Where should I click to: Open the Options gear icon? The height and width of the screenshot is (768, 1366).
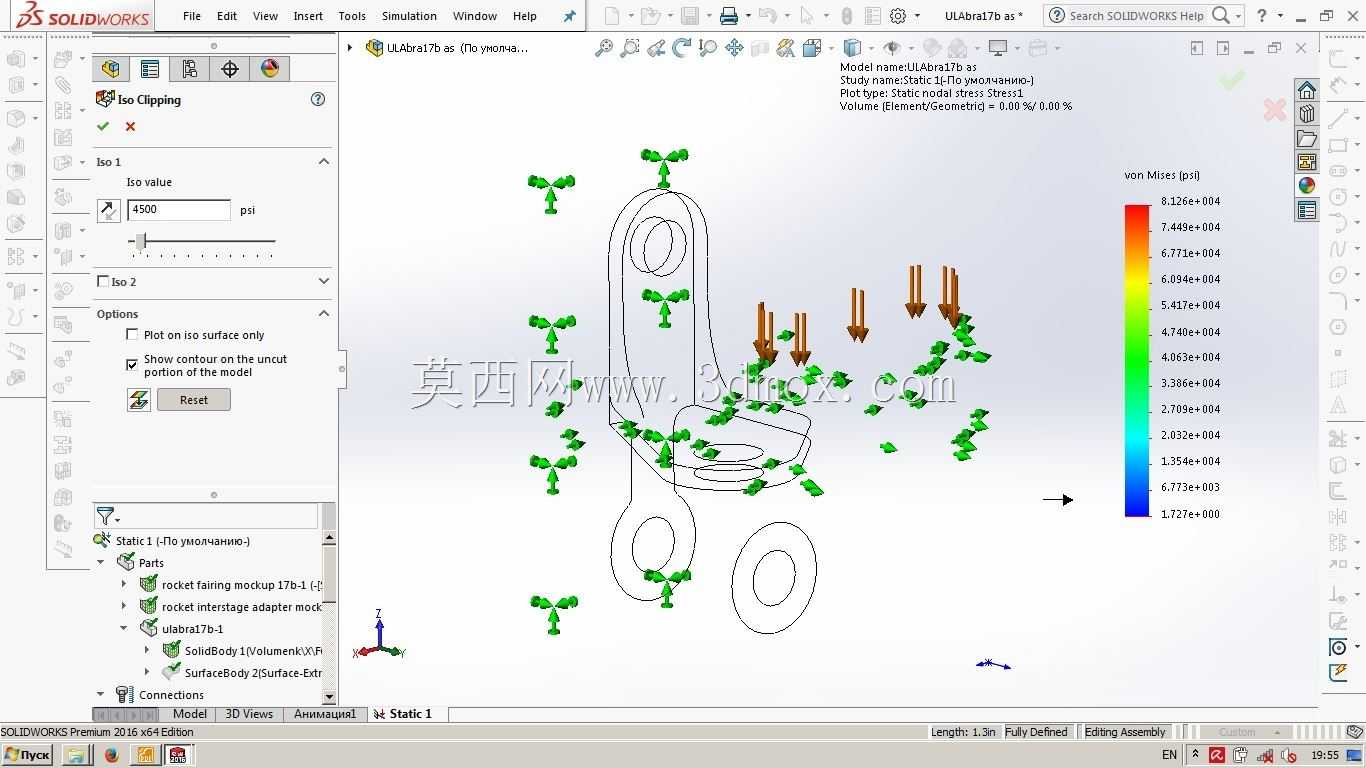click(898, 16)
